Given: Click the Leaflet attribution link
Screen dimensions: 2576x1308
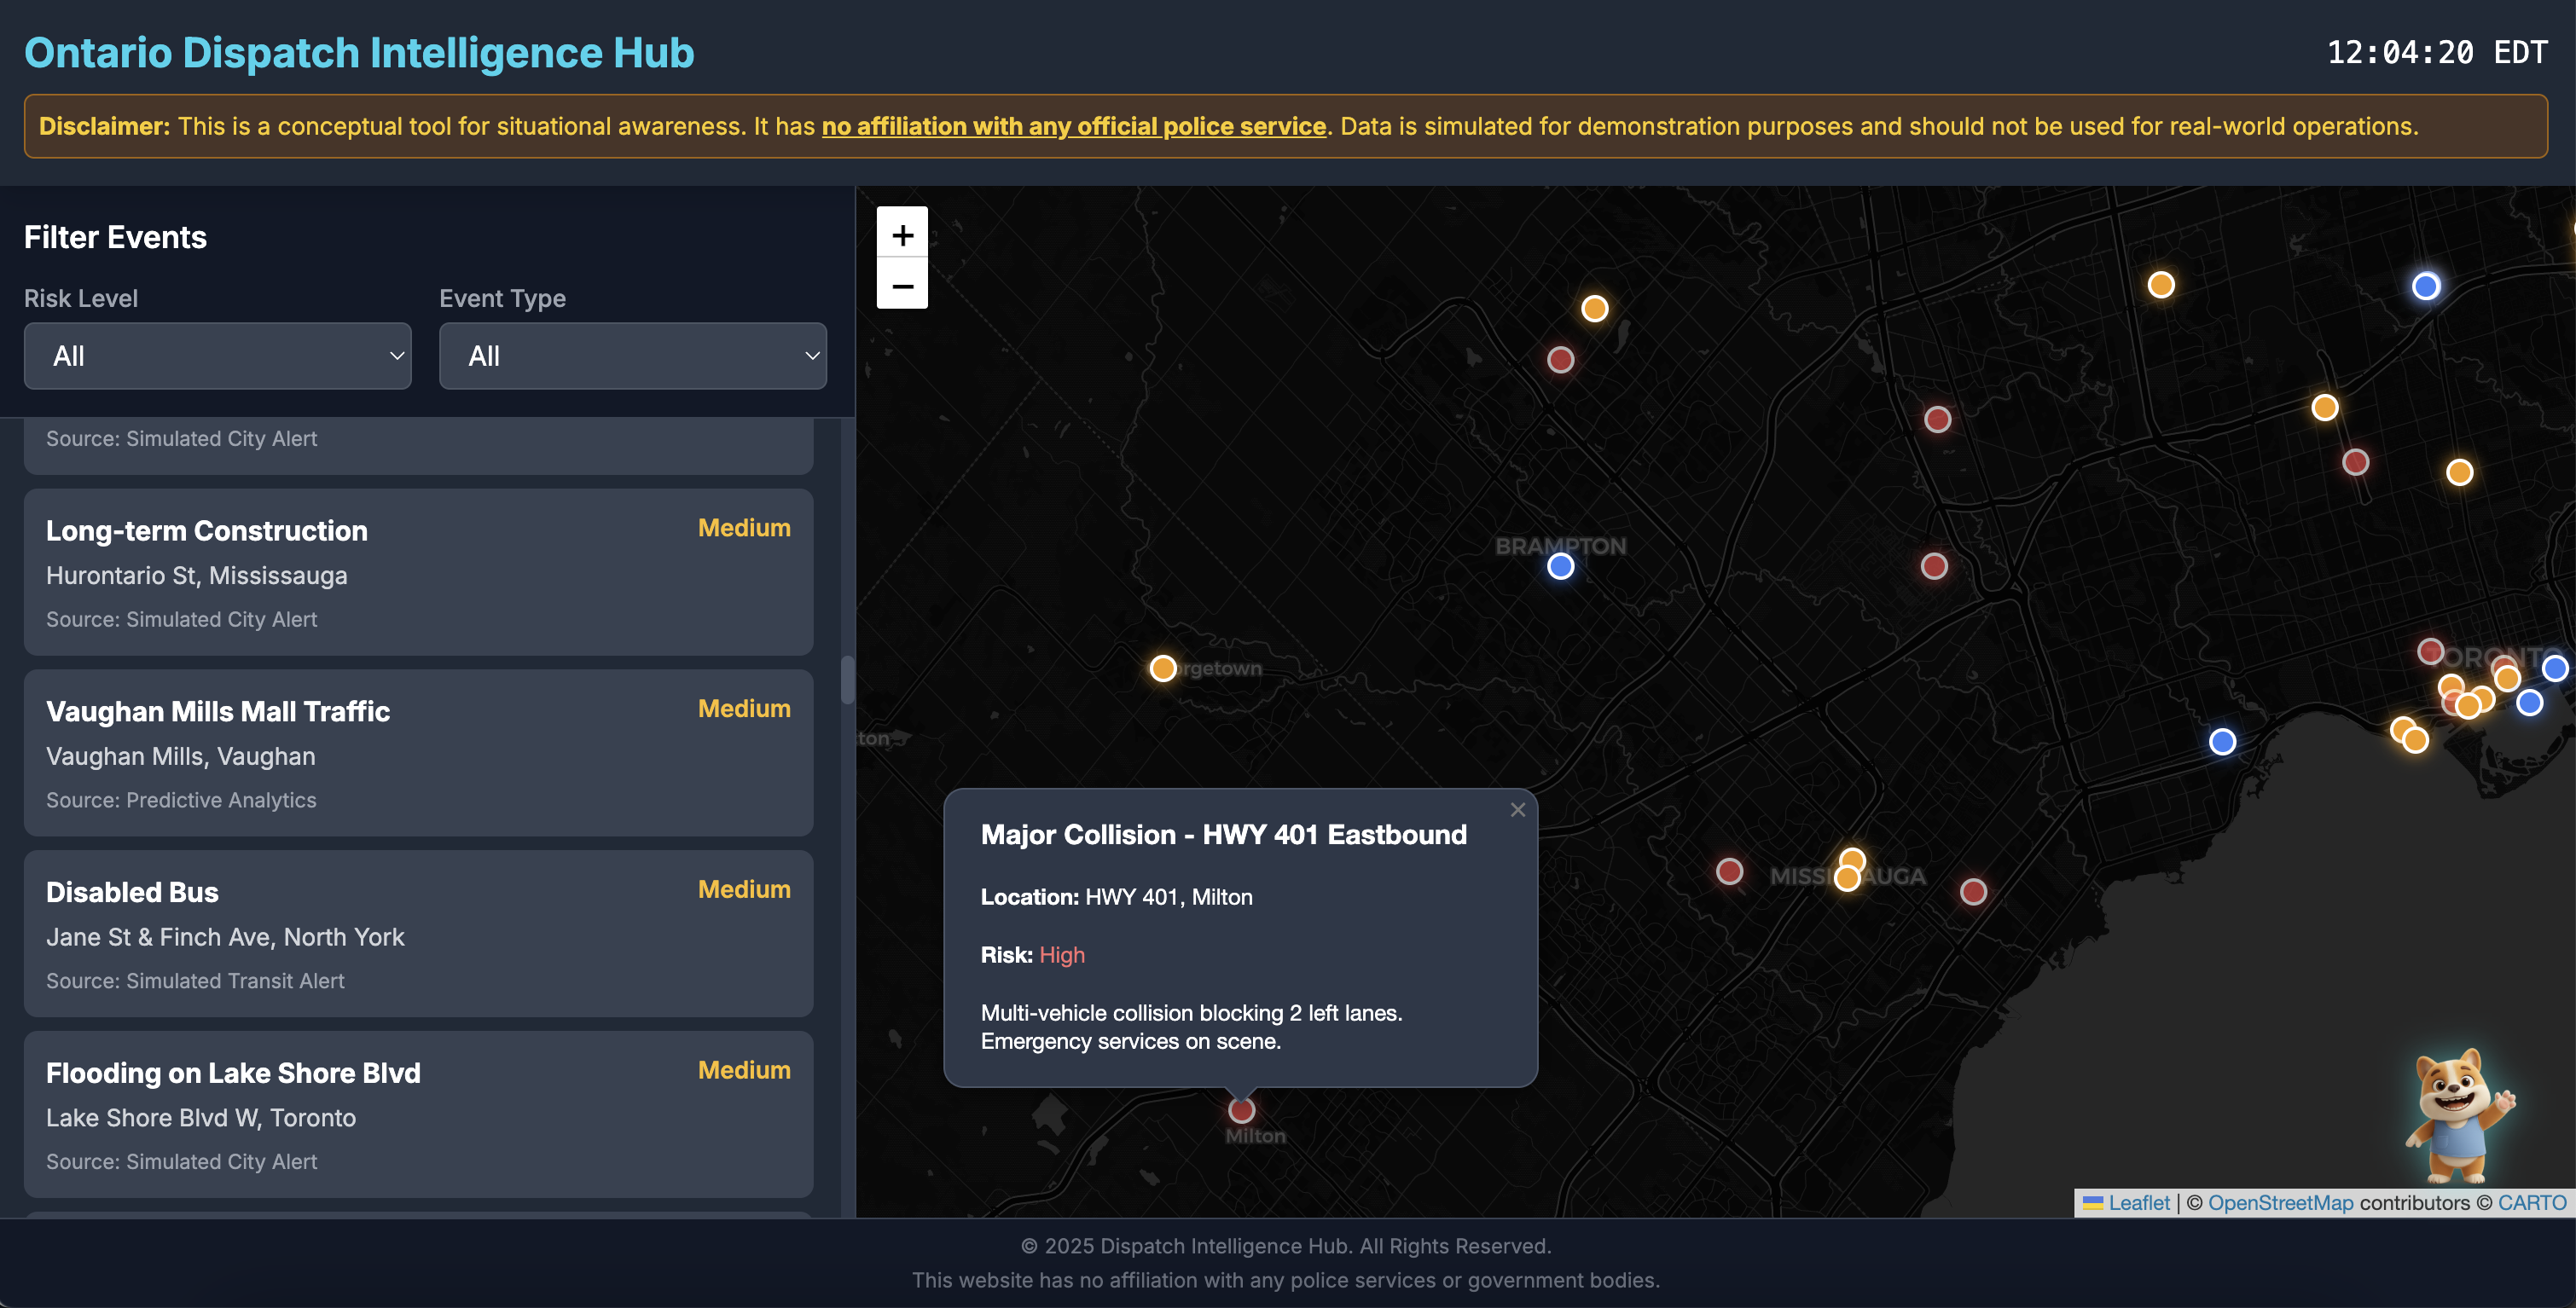Looking at the screenshot, I should 2138,1203.
